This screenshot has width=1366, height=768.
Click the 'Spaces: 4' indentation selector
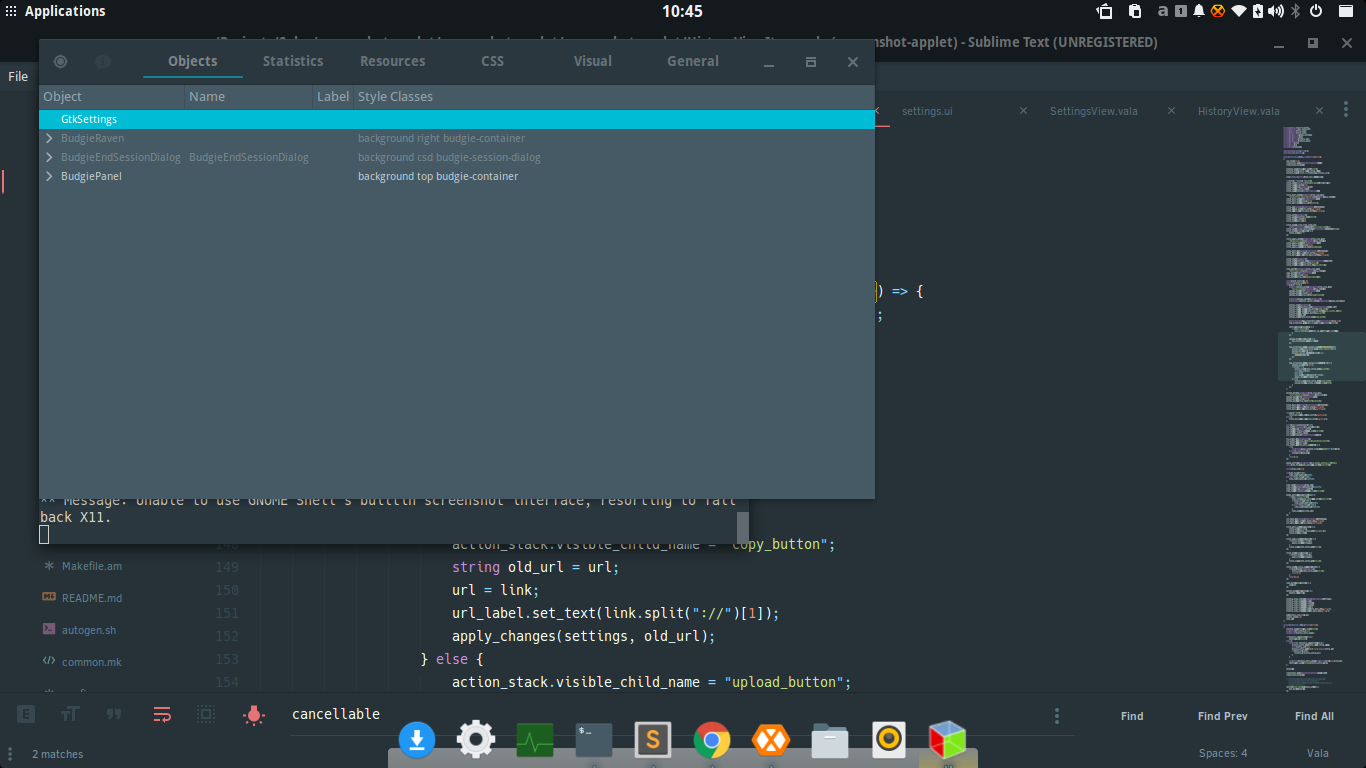click(1223, 754)
